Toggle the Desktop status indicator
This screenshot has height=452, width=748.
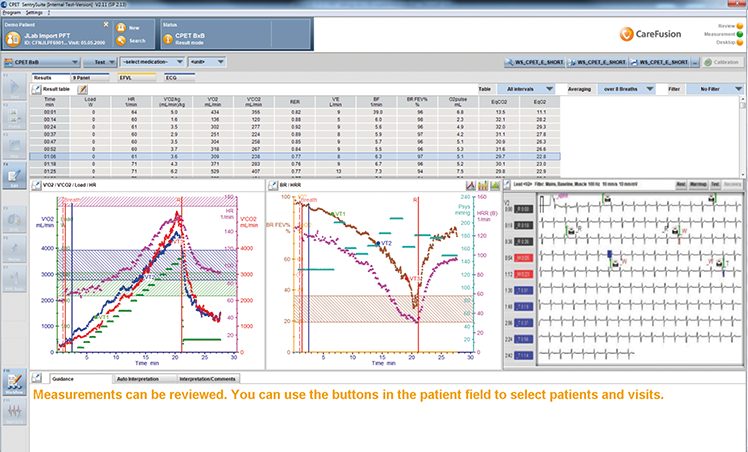[x=740, y=42]
